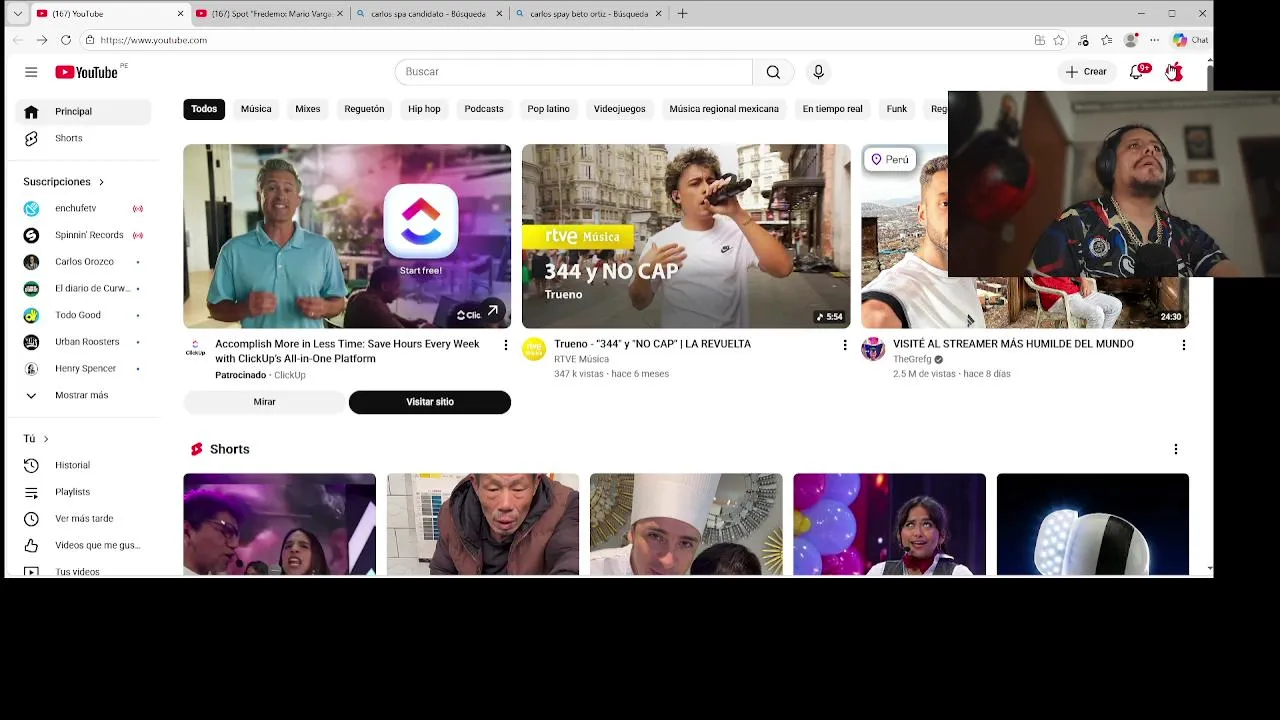Switch to carlos spa candidato search tab

click(x=430, y=14)
